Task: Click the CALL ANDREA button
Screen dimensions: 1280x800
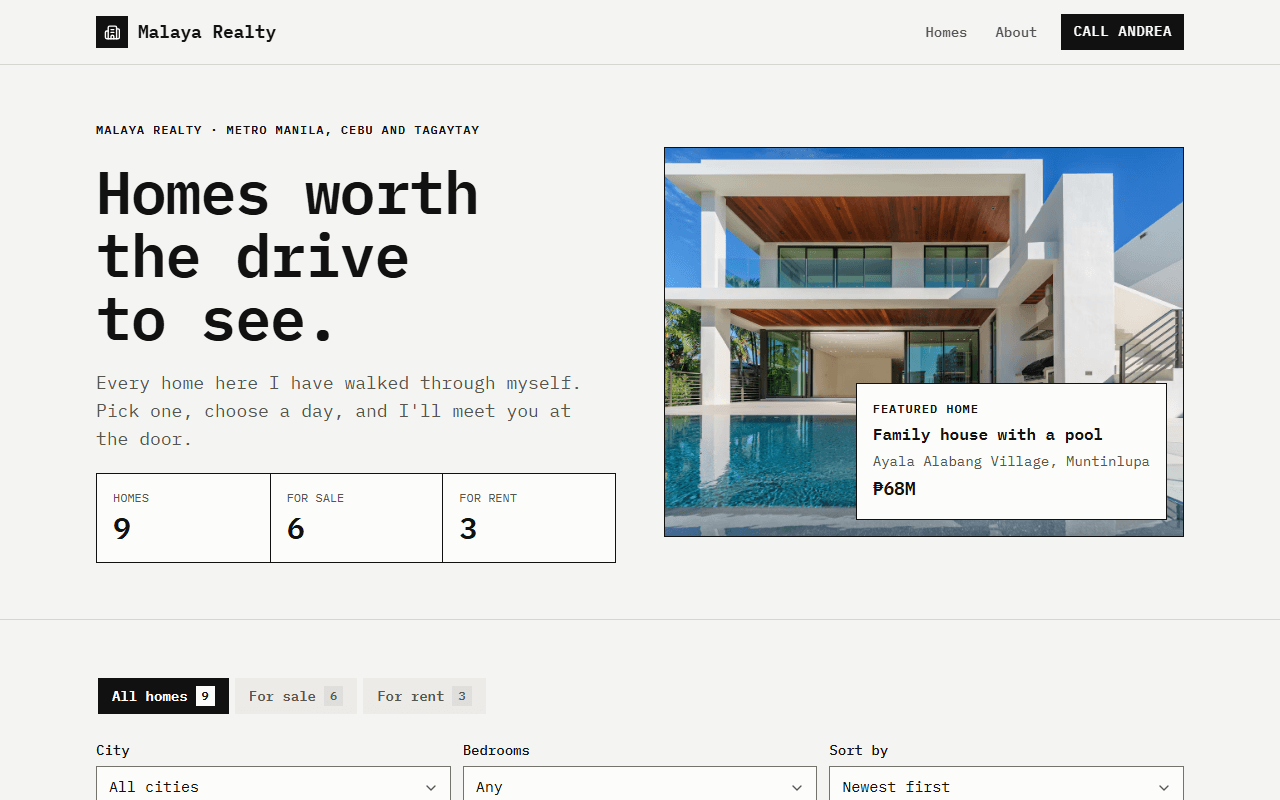Action: click(1122, 32)
